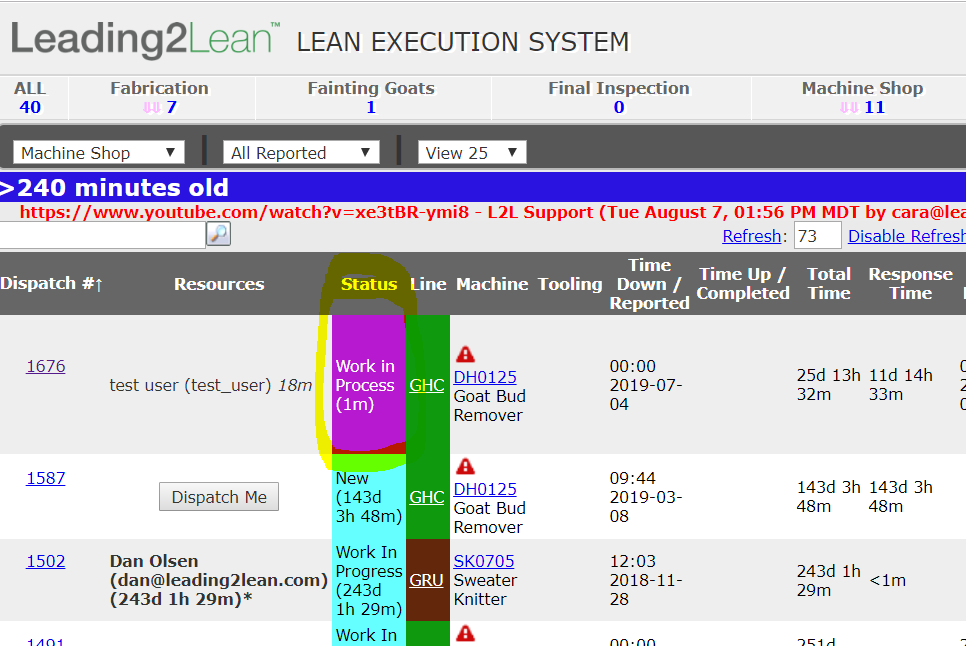This screenshot has height=646, width=966.
Task: Click the red YouTube L2L Support message
Action: tap(493, 212)
